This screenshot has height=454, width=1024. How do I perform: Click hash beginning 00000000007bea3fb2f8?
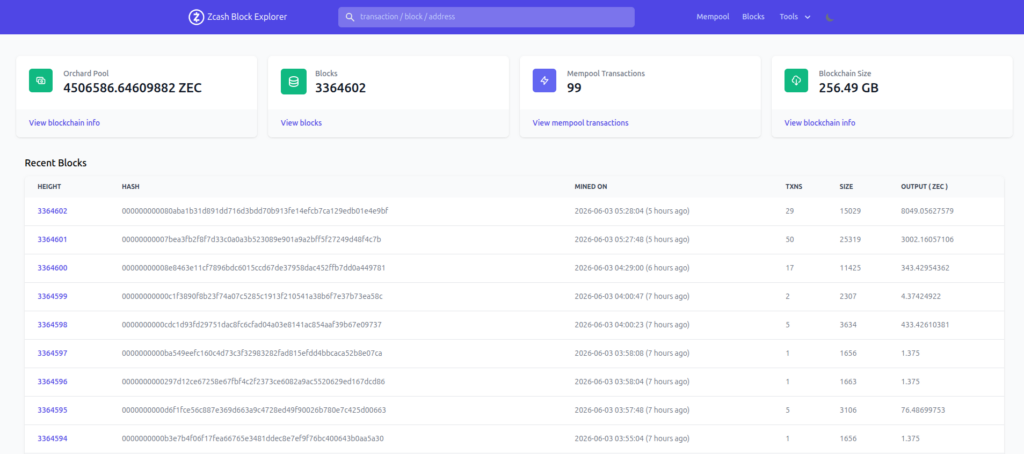251,240
